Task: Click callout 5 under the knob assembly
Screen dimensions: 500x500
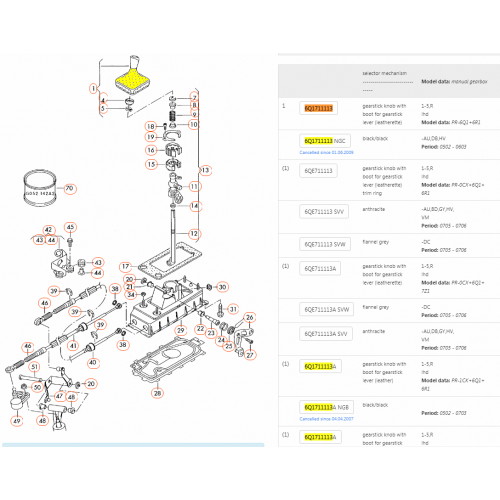Action: [103, 109]
